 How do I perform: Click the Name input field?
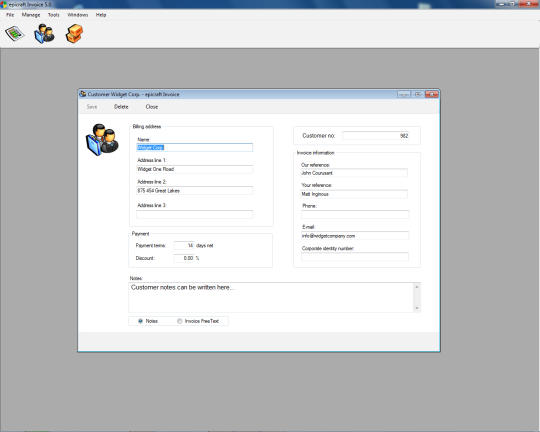pyautogui.click(x=195, y=147)
